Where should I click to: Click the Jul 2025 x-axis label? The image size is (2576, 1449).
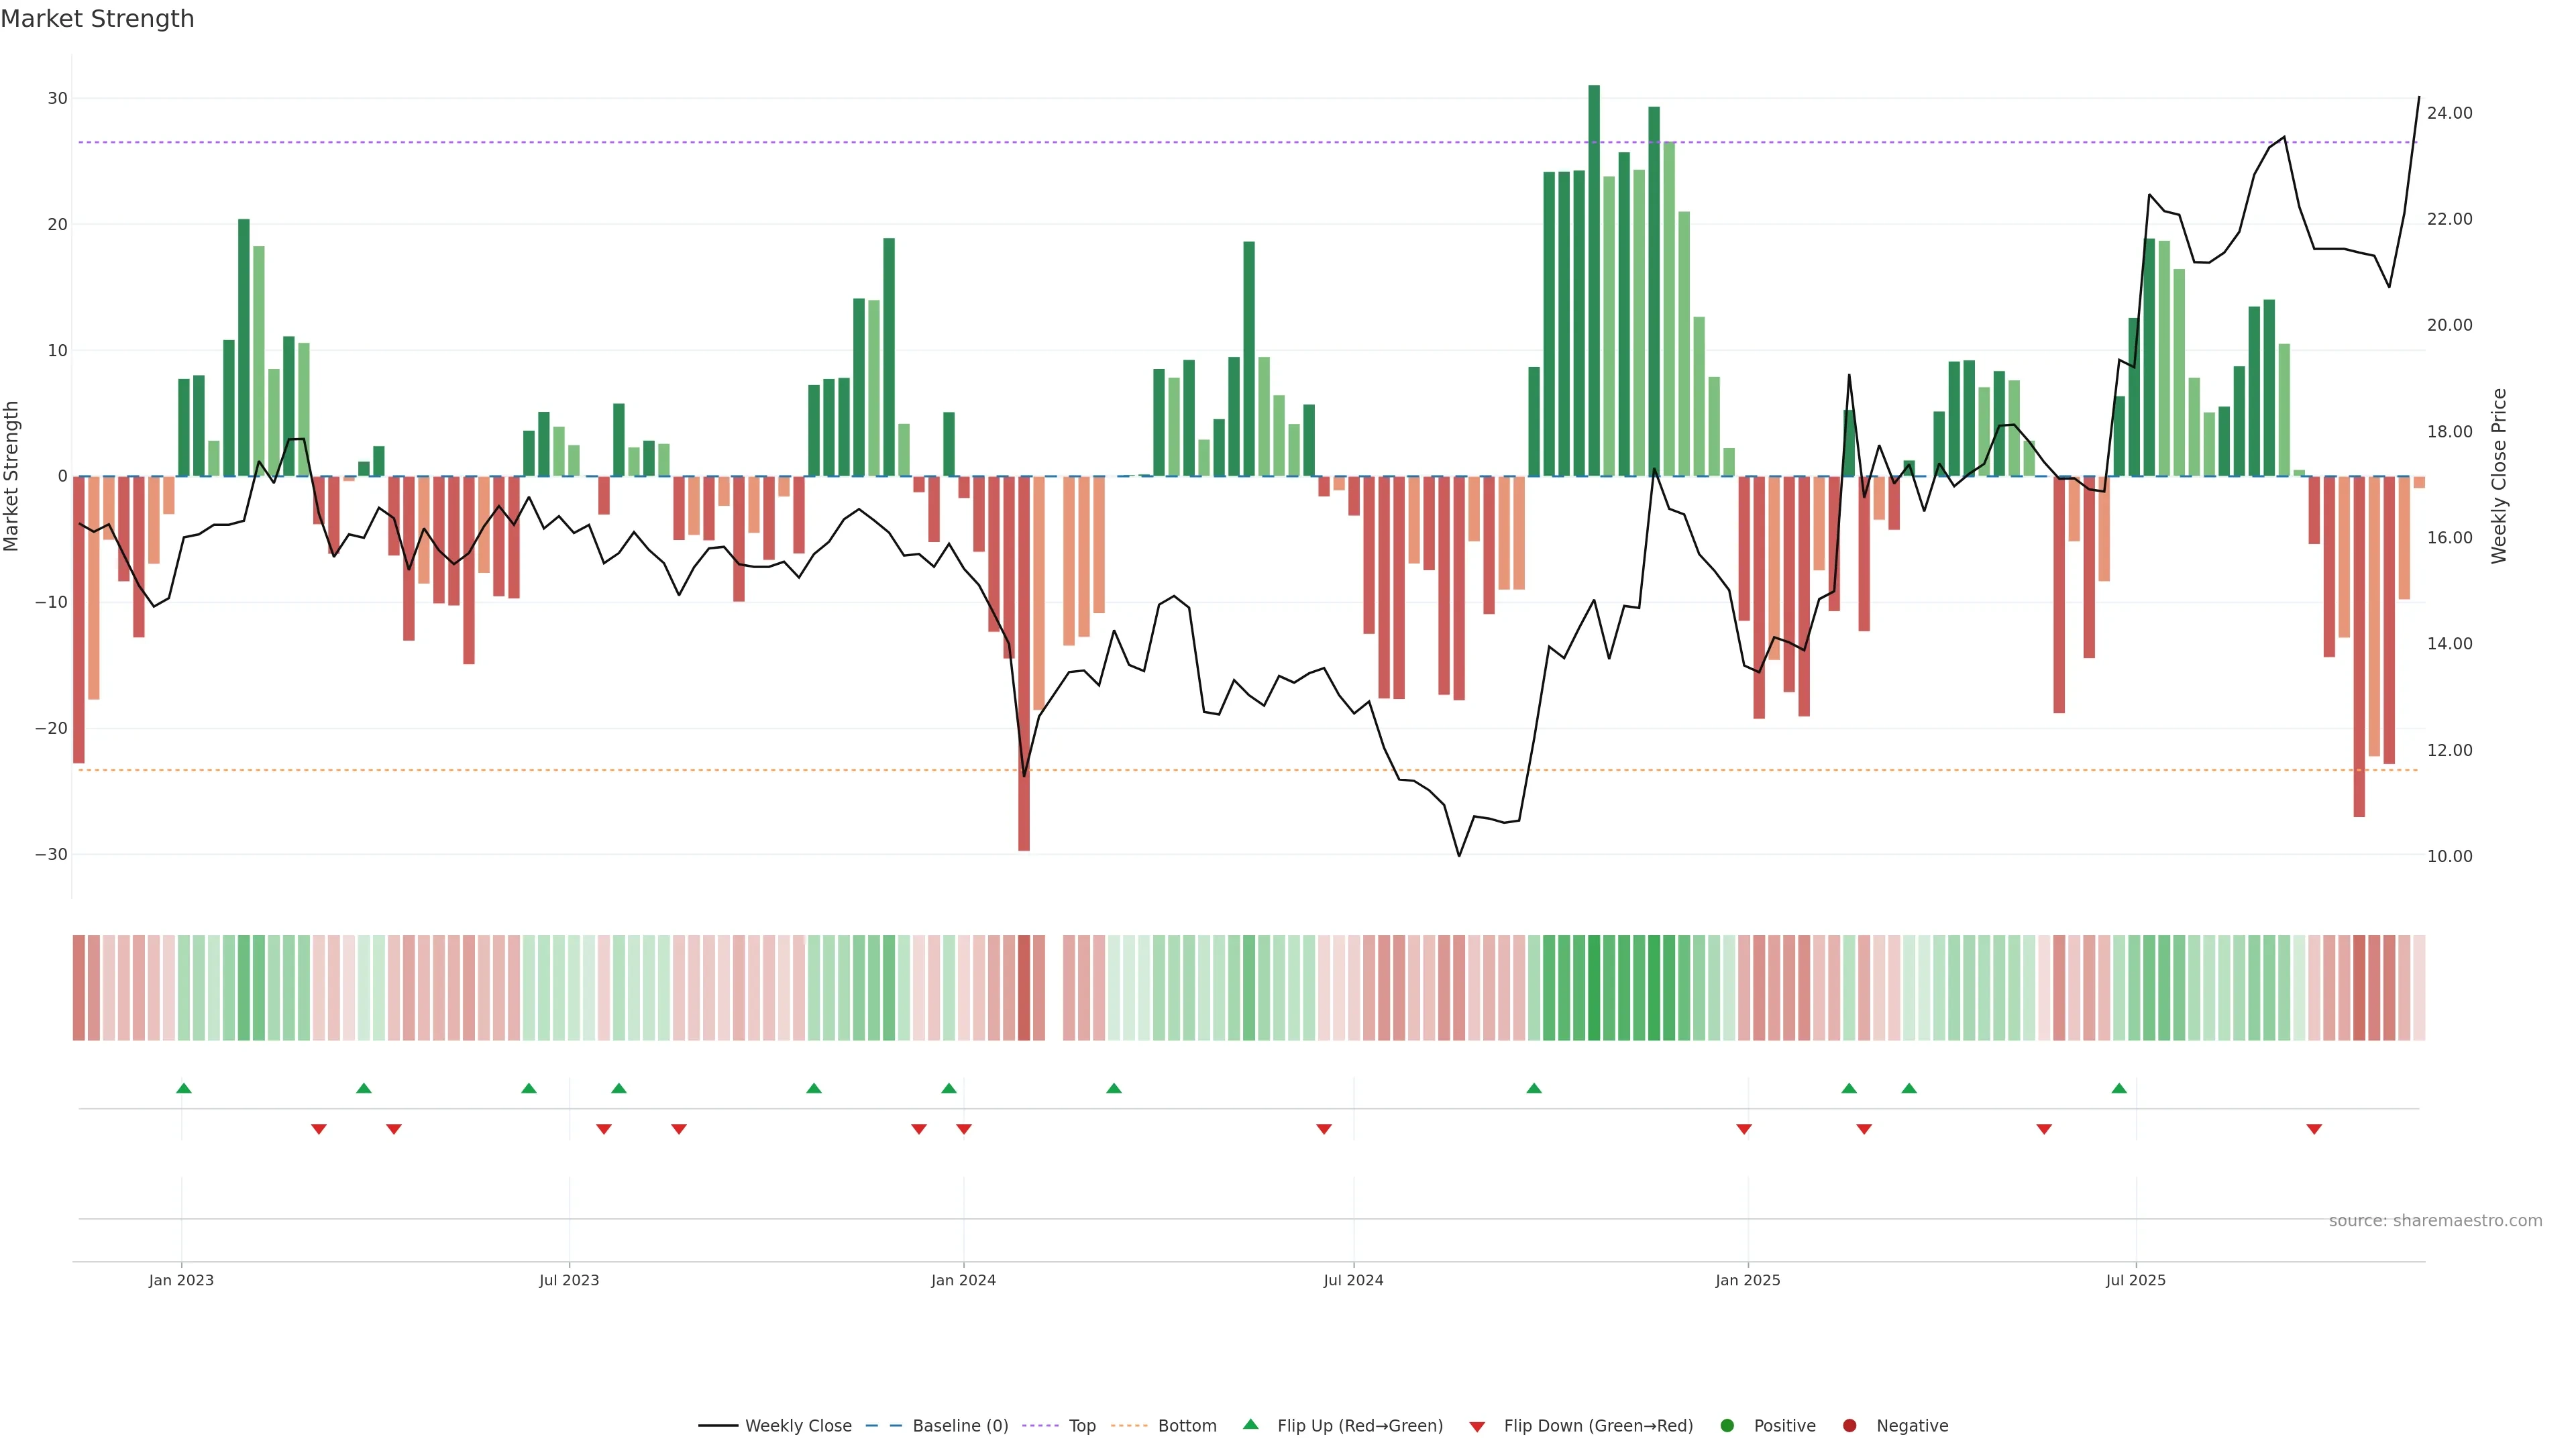2135,1280
